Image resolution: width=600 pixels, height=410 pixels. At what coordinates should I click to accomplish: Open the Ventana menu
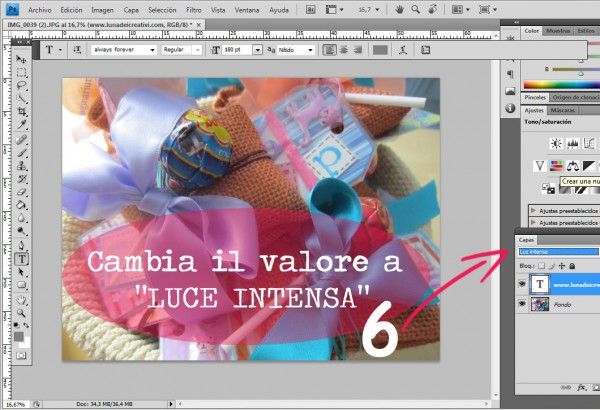click(x=247, y=10)
